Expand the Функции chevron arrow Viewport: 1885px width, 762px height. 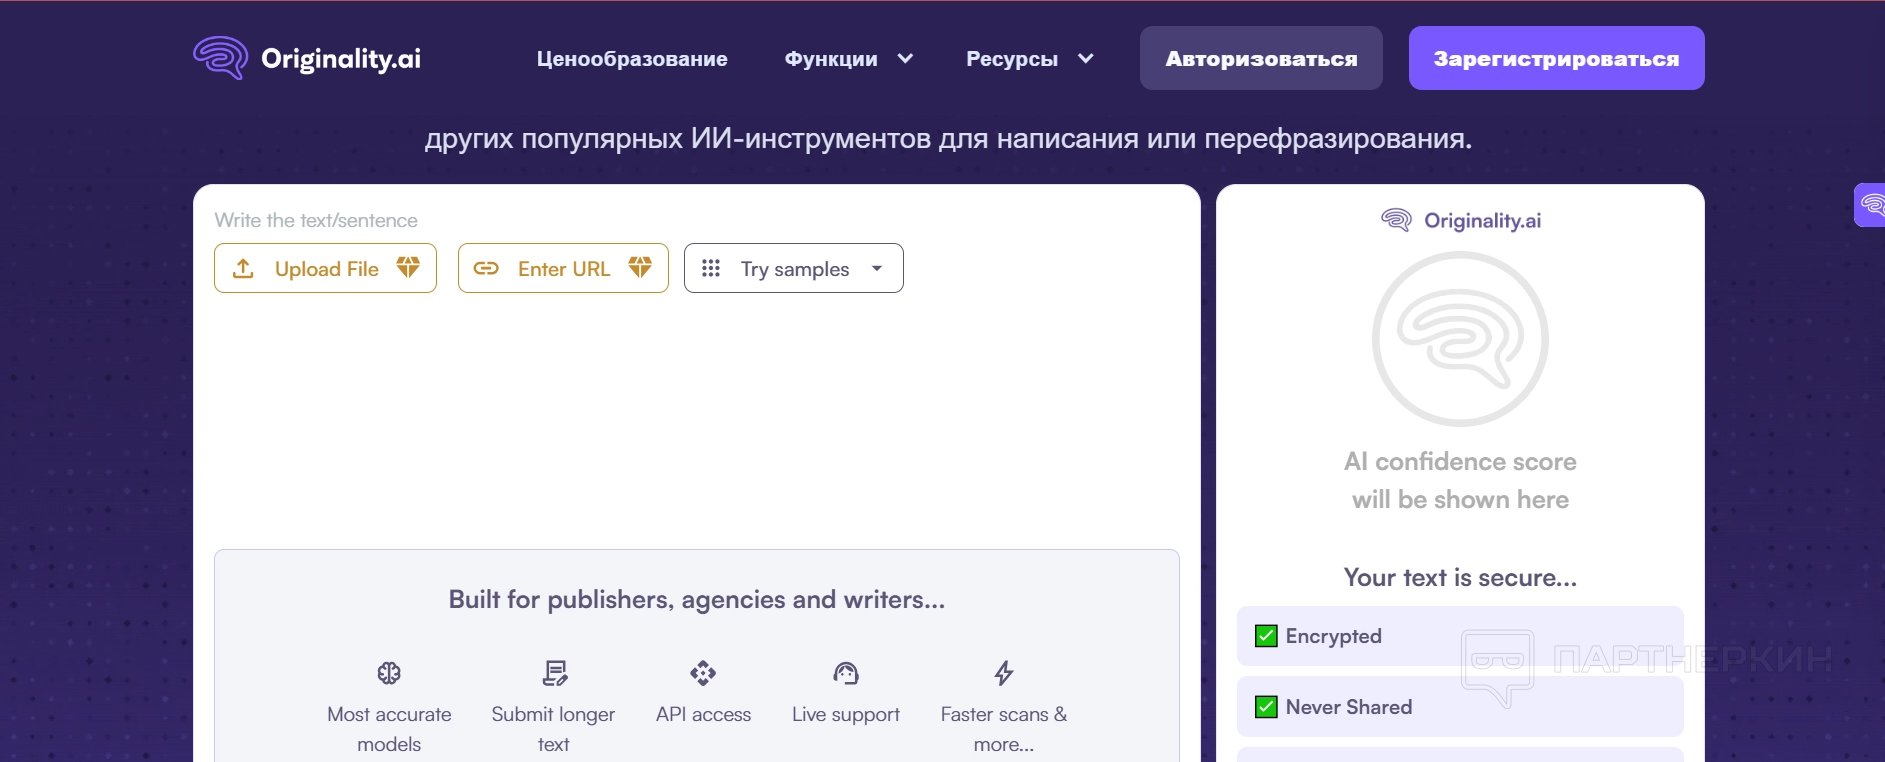905,59
